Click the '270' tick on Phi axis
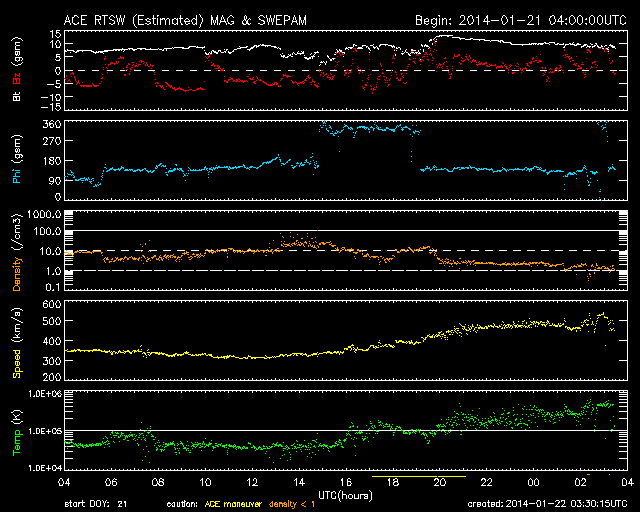Image resolution: width=640 pixels, height=512 pixels. [52, 141]
